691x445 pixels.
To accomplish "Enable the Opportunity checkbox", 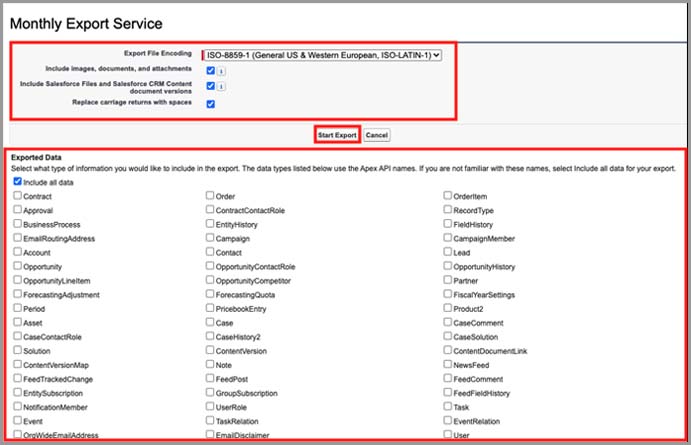I will 19,267.
